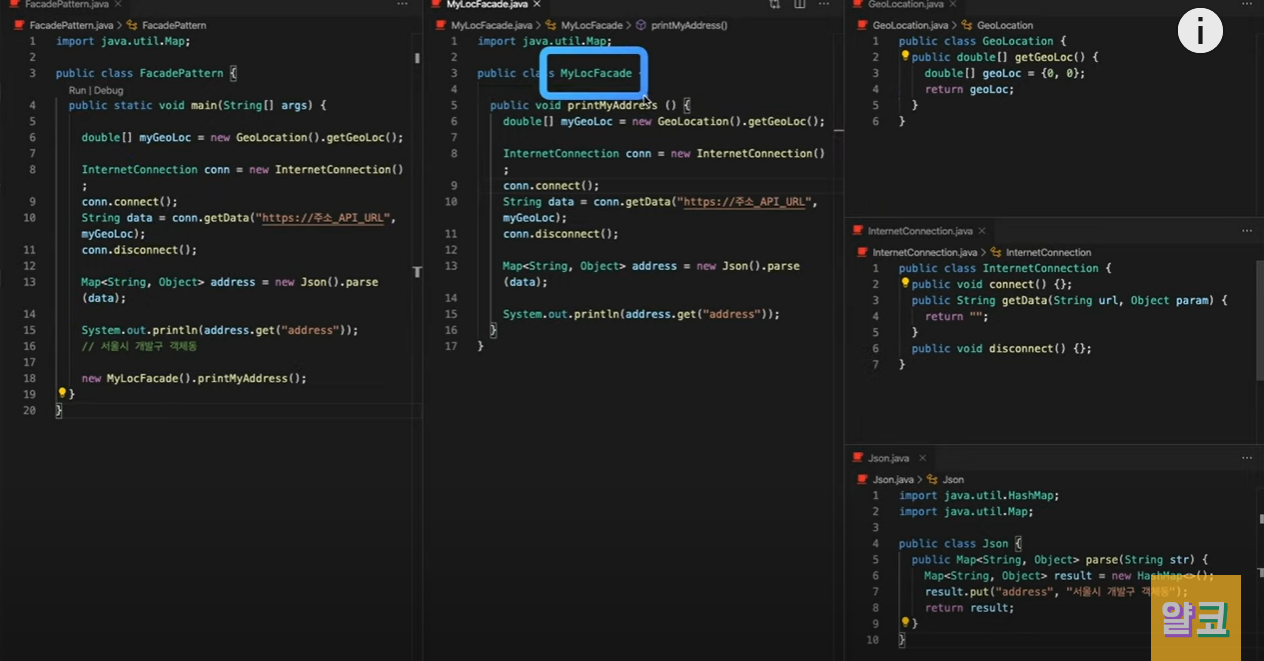
Task: Select the MyLocFacade.java editor tab
Action: pos(487,5)
